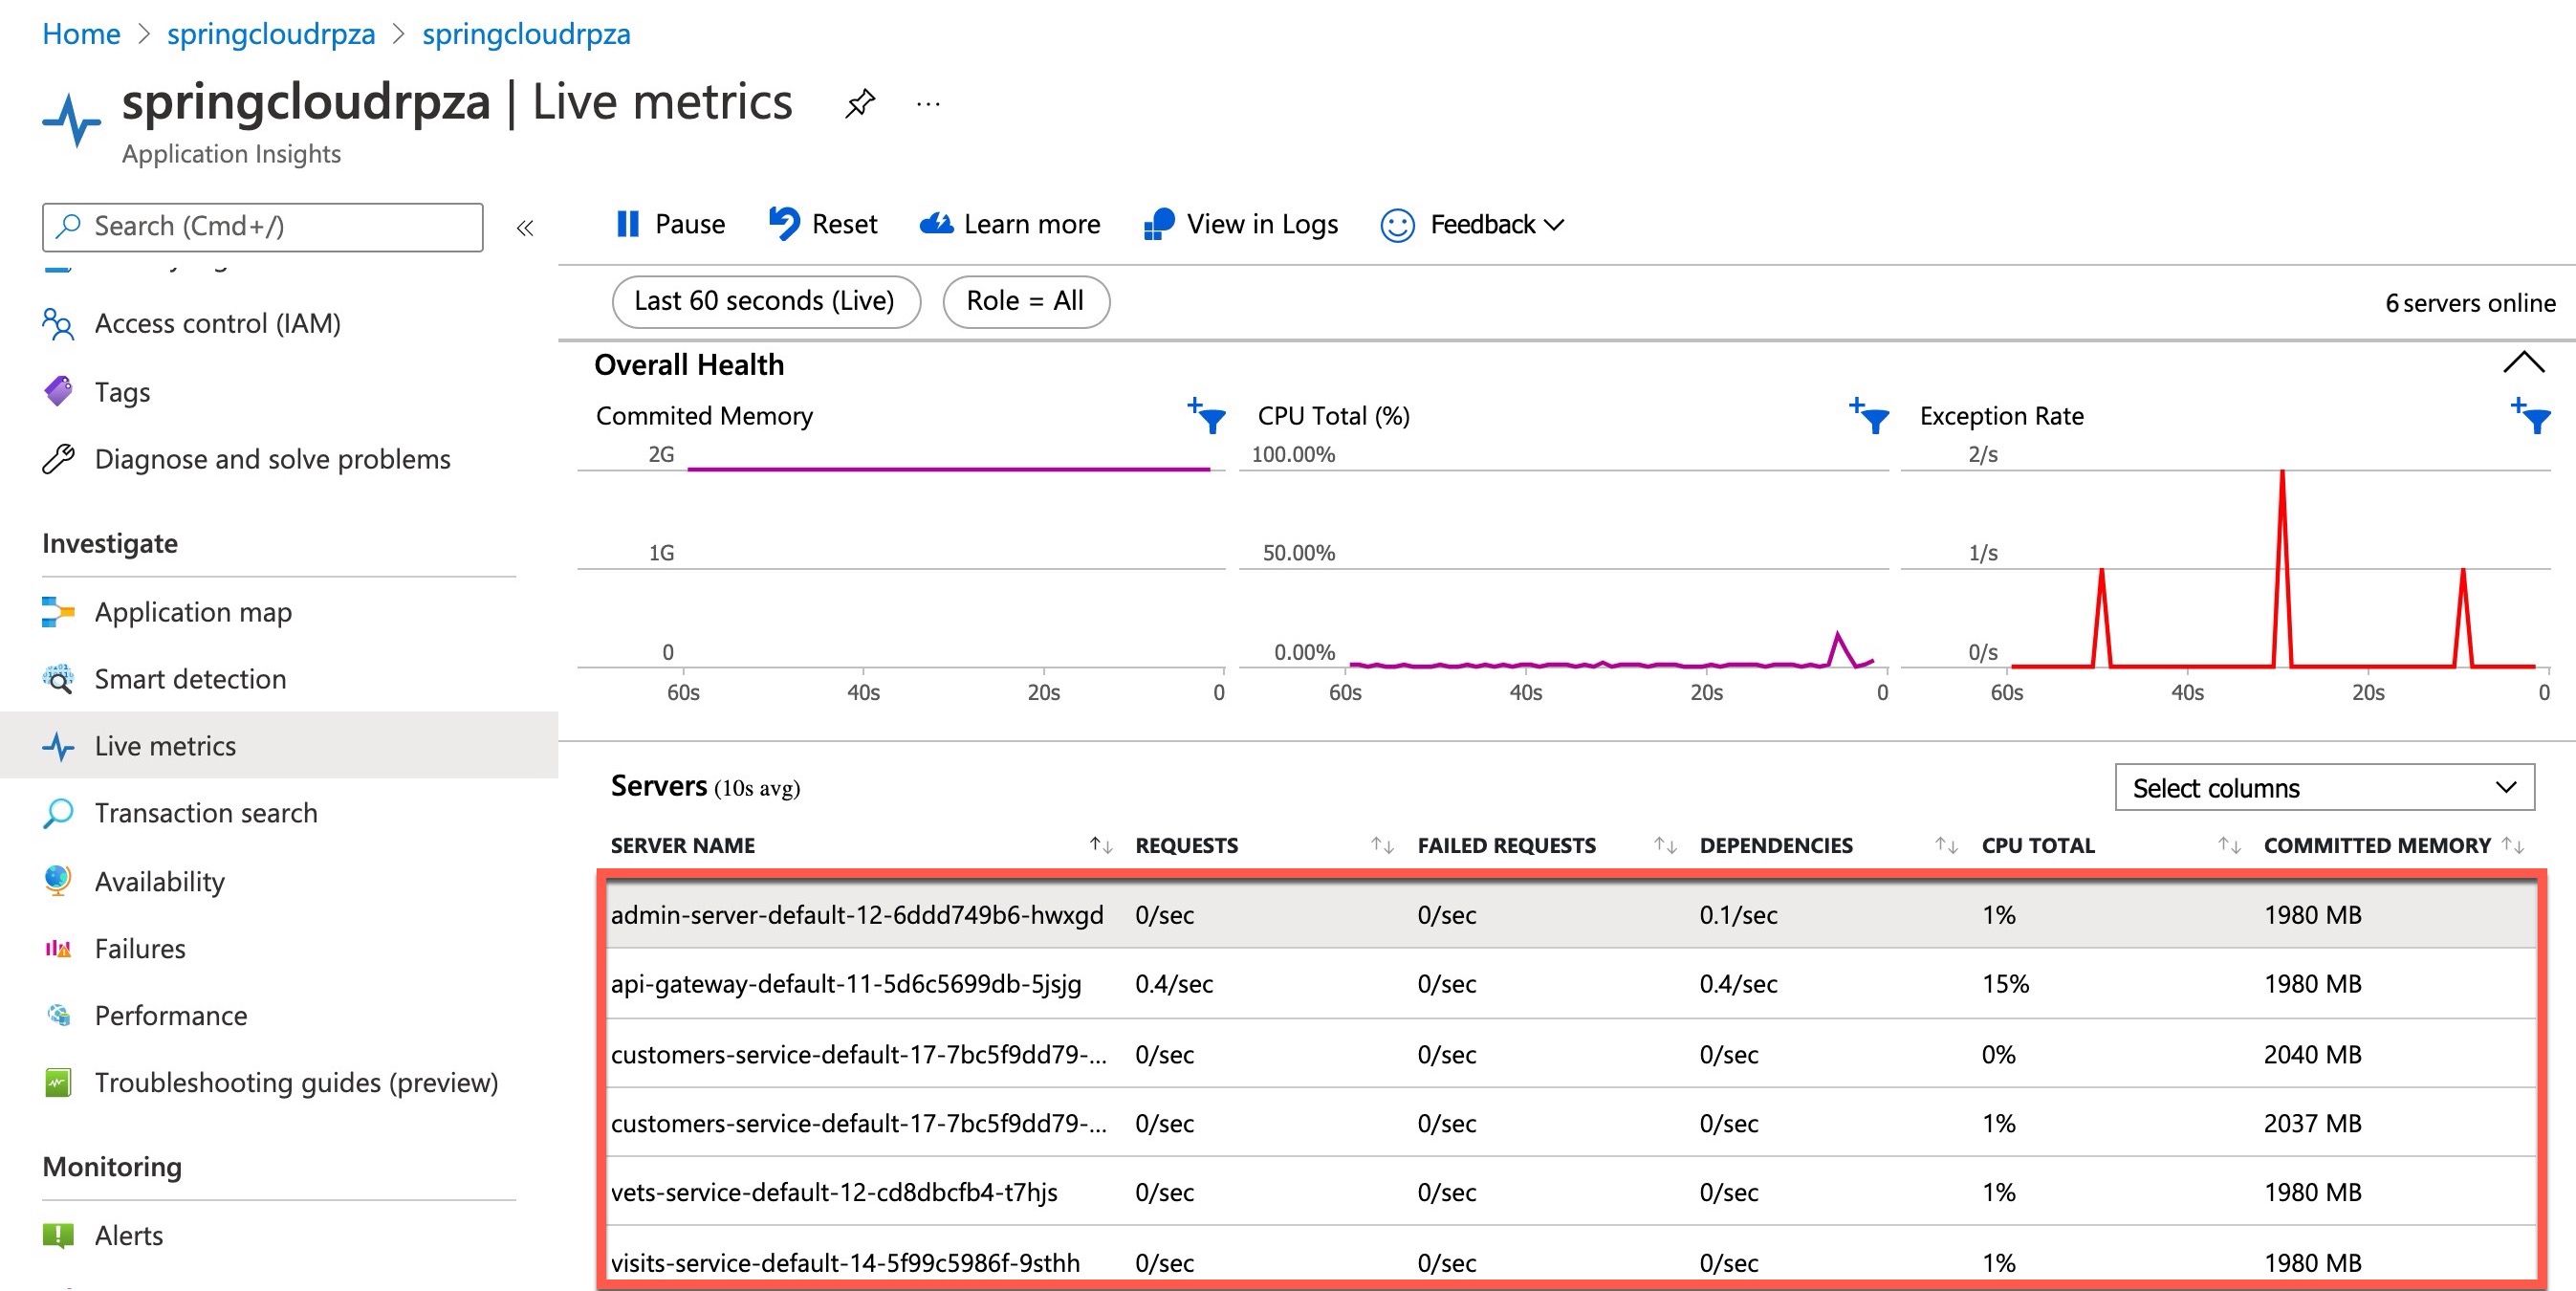The image size is (2576, 1291).
Task: Add filter to CPU Total chart
Action: pyautogui.click(x=1869, y=415)
